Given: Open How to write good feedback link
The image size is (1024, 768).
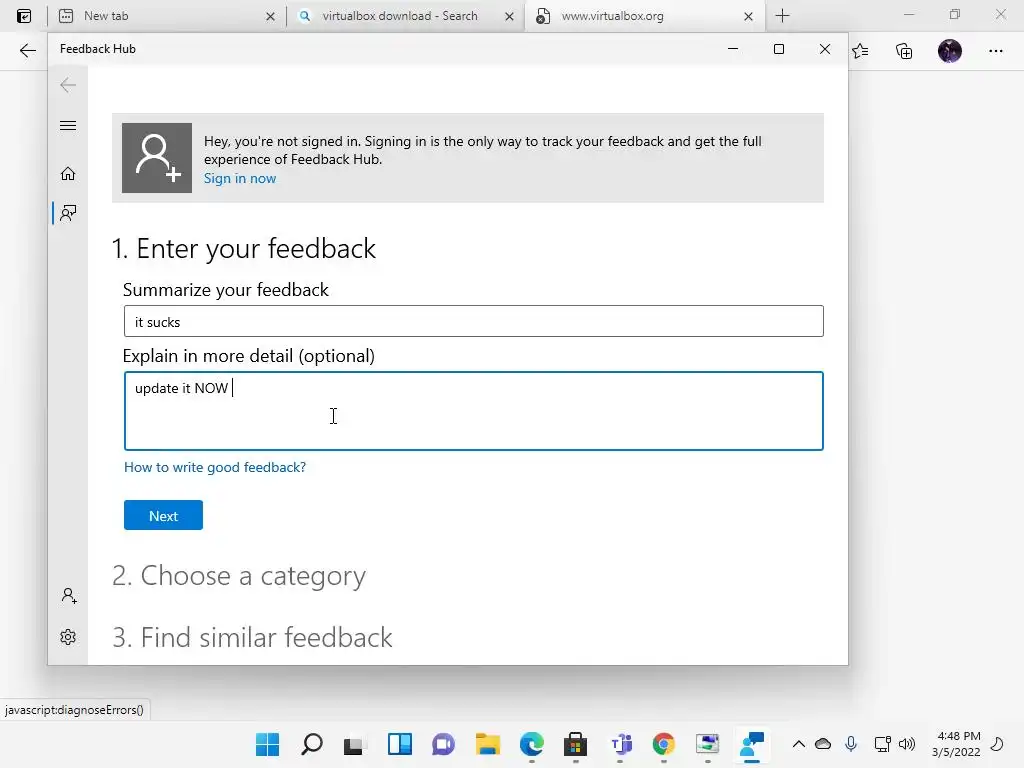Looking at the screenshot, I should coord(215,467).
